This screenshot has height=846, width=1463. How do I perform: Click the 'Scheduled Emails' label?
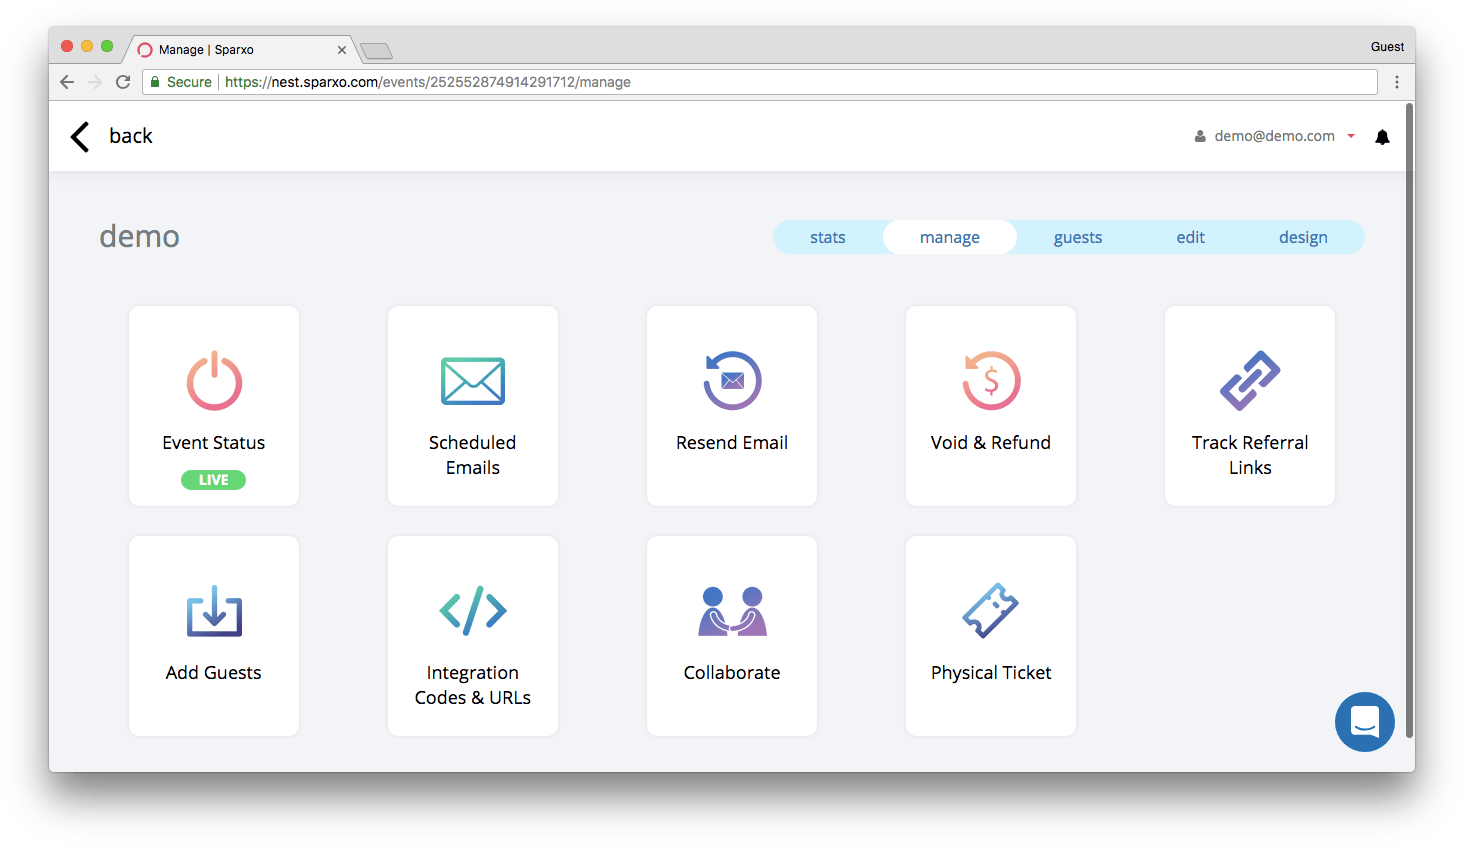tap(473, 455)
